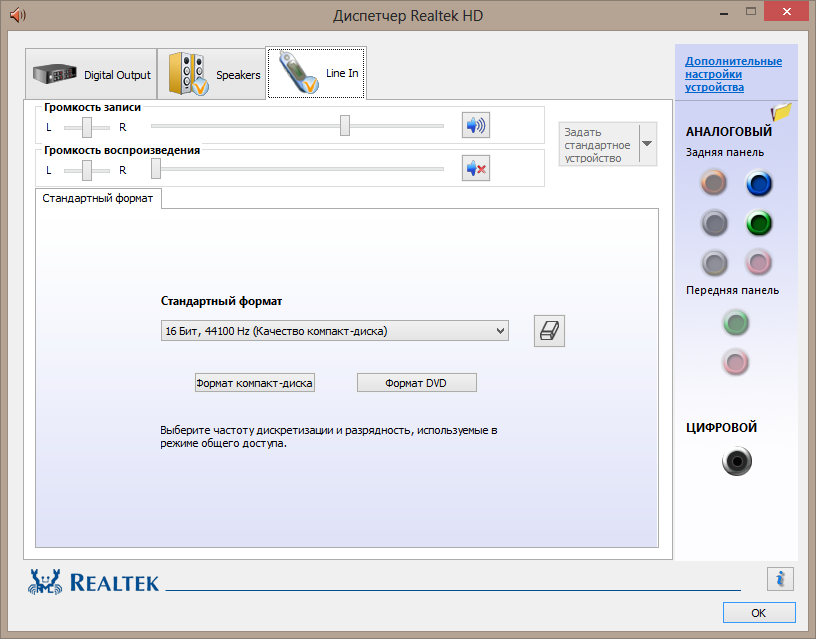Adjust the recording L/R balance slider
Screen dimensions: 816x639
[x=87, y=127]
